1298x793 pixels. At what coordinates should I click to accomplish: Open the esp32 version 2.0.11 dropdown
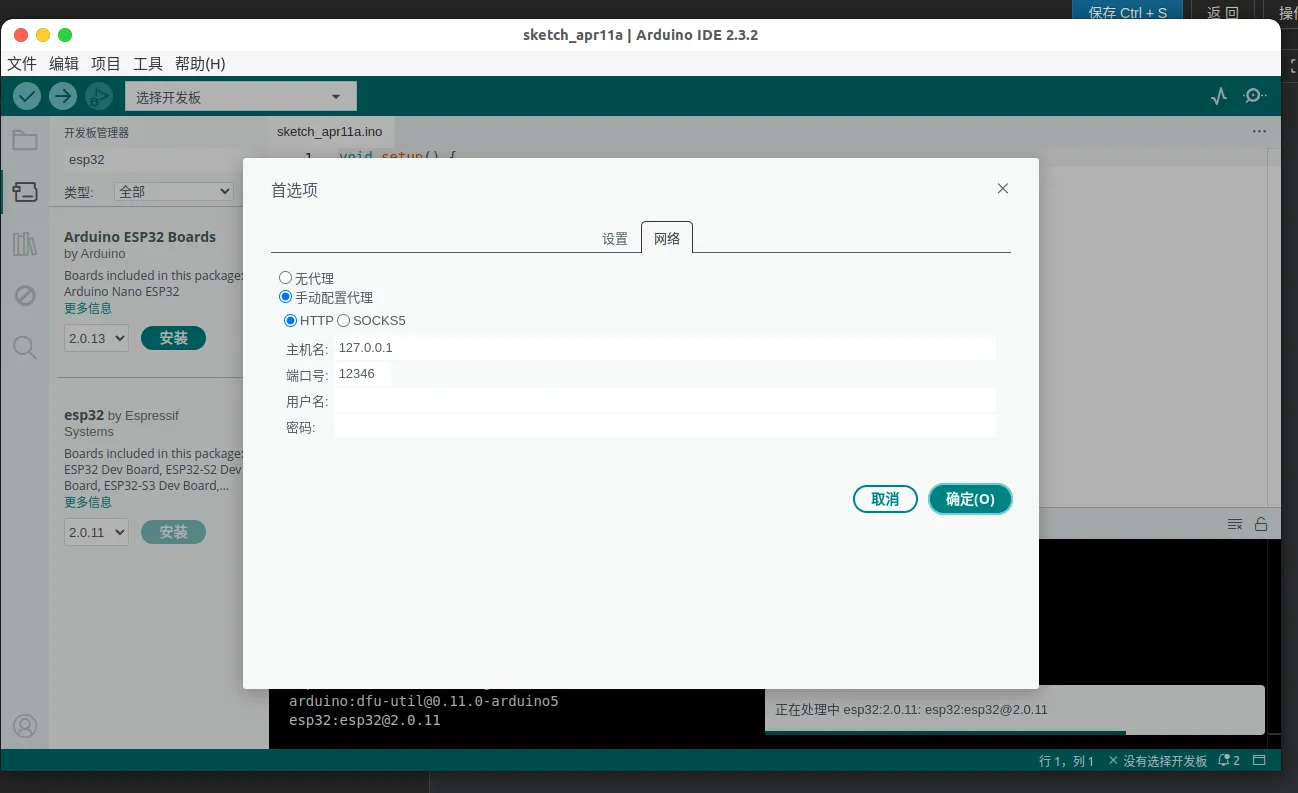[x=96, y=532]
